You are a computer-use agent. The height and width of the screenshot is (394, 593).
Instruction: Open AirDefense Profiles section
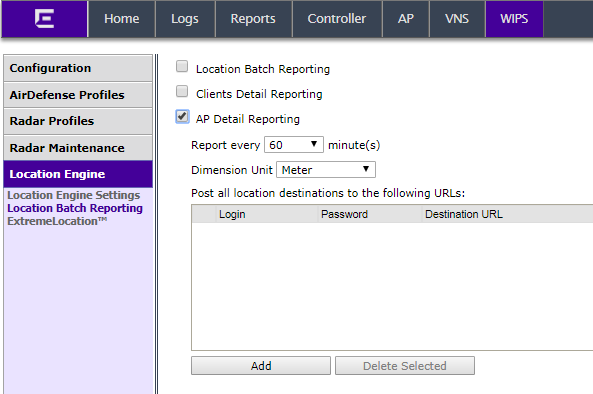click(x=78, y=95)
